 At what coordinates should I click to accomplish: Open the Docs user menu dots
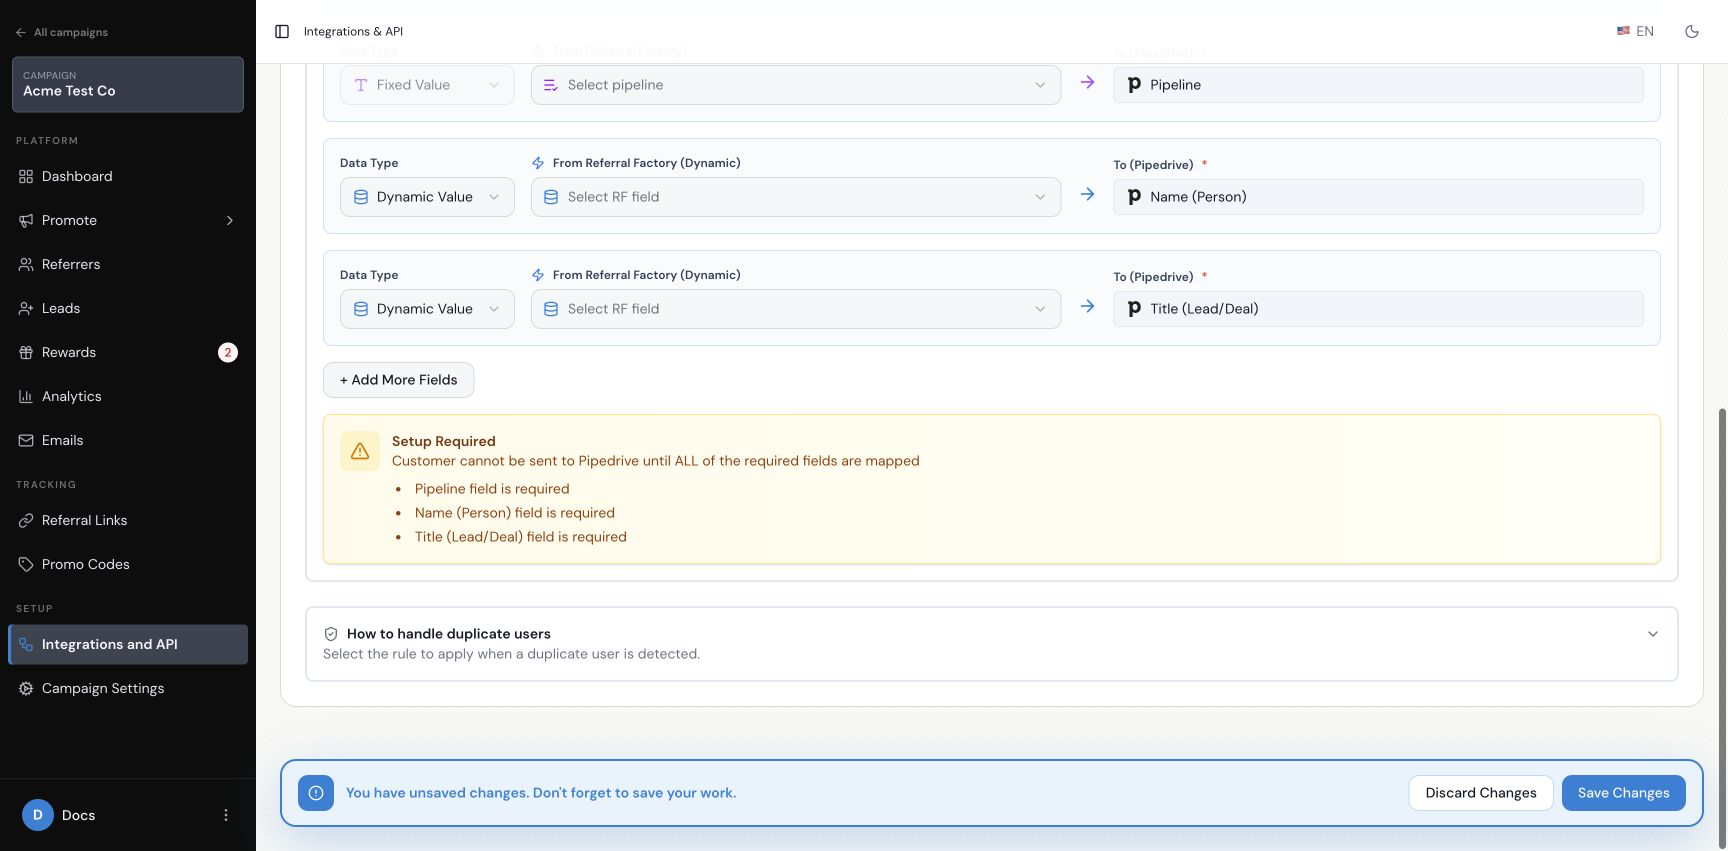[226, 815]
